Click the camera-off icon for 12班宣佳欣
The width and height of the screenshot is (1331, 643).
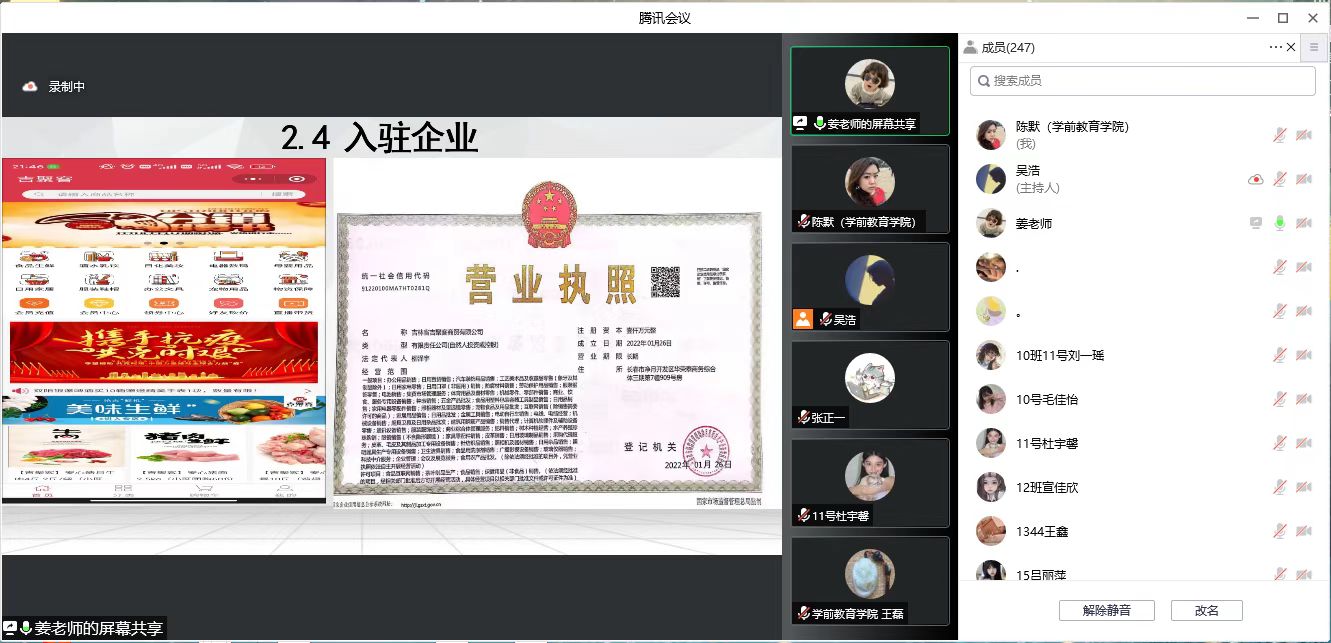point(1303,487)
